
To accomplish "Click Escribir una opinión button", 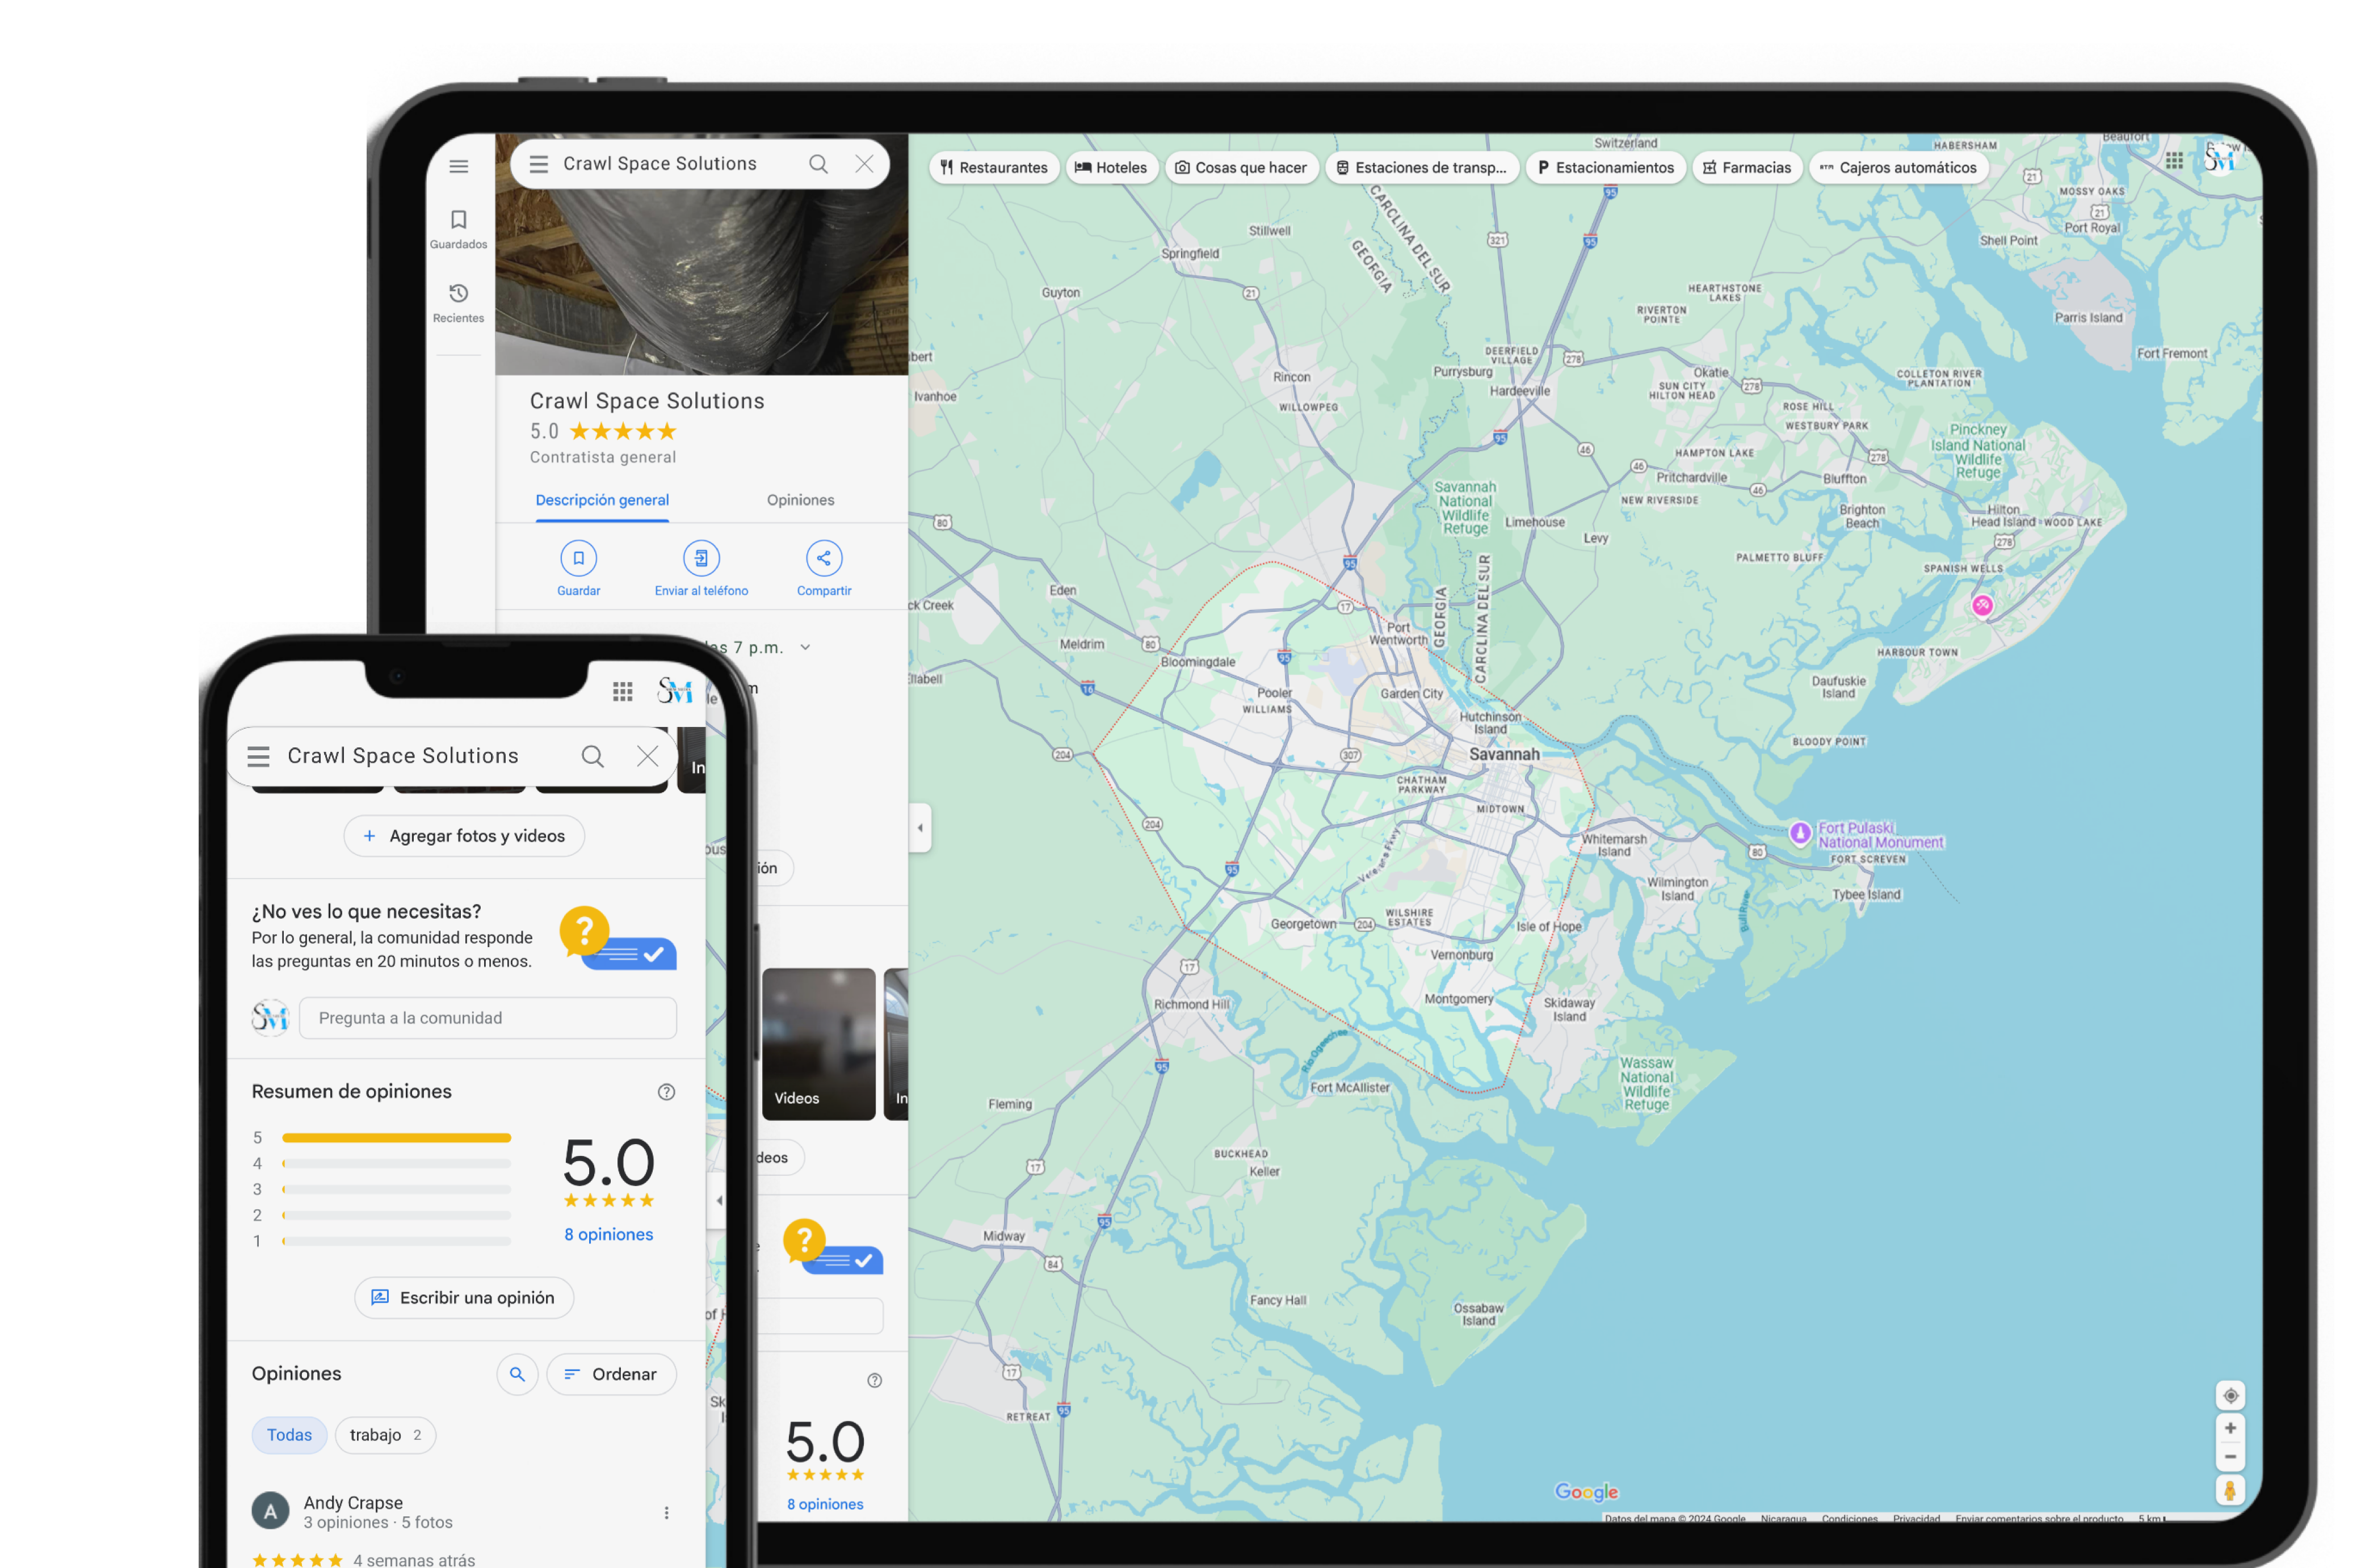I will (464, 1298).
